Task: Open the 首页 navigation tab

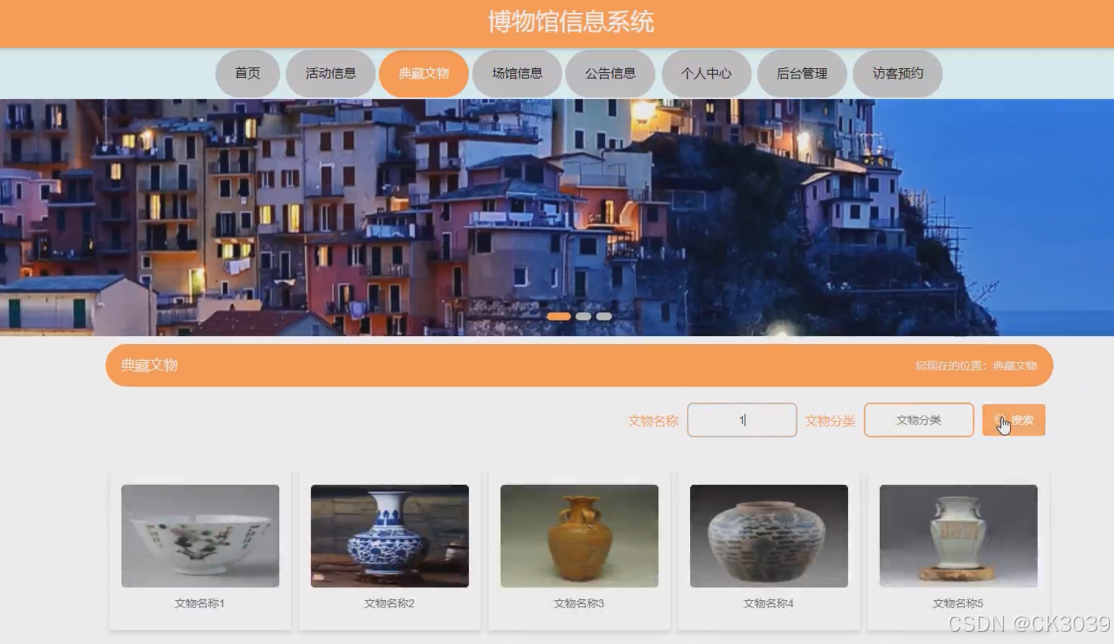Action: (246, 72)
